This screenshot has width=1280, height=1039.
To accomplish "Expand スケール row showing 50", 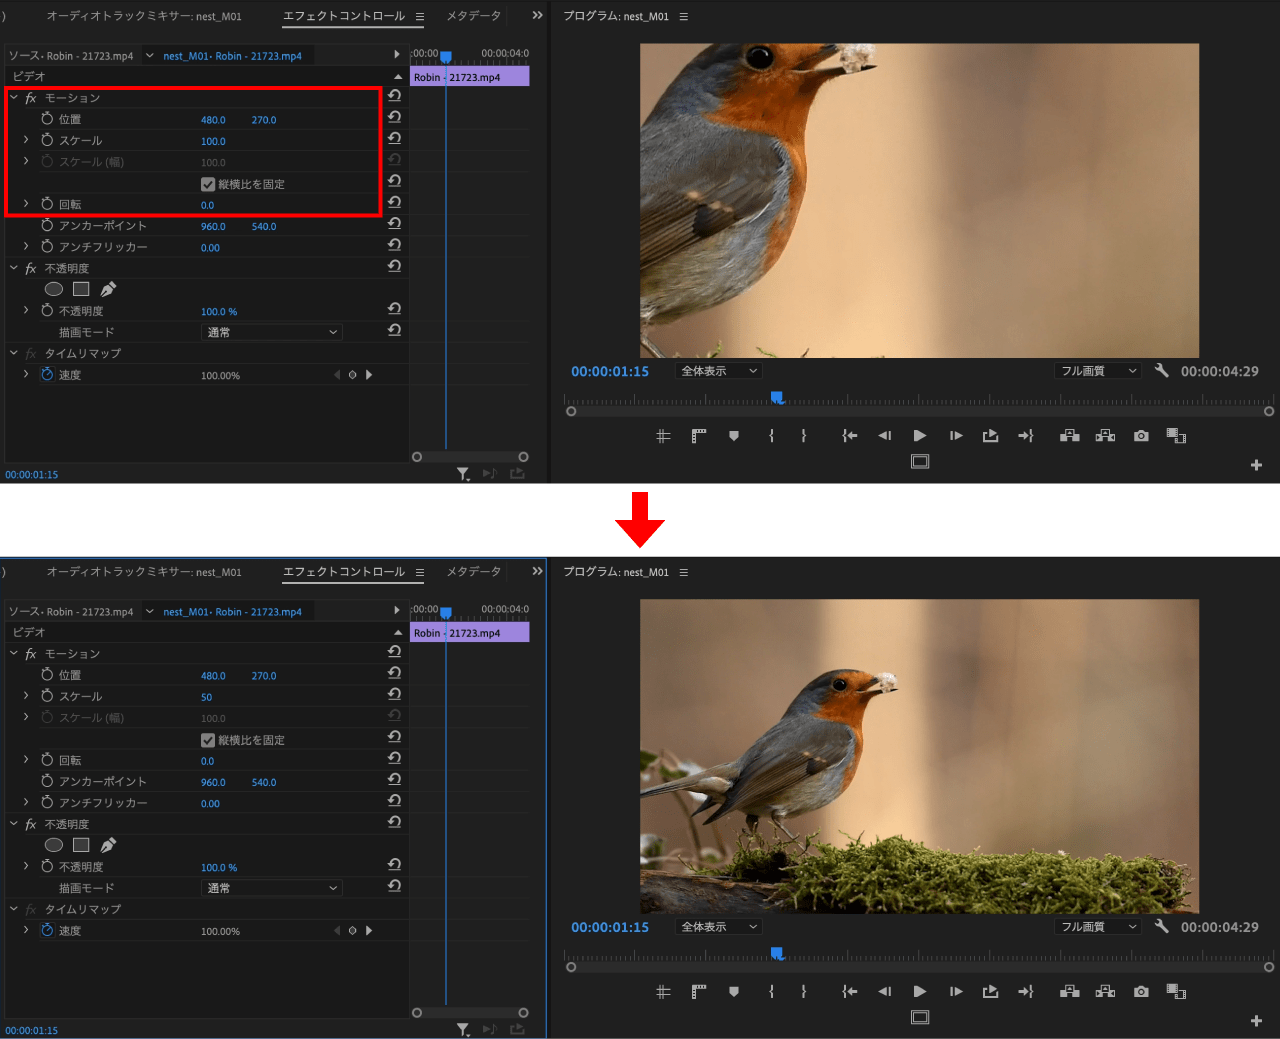I will click(x=26, y=695).
